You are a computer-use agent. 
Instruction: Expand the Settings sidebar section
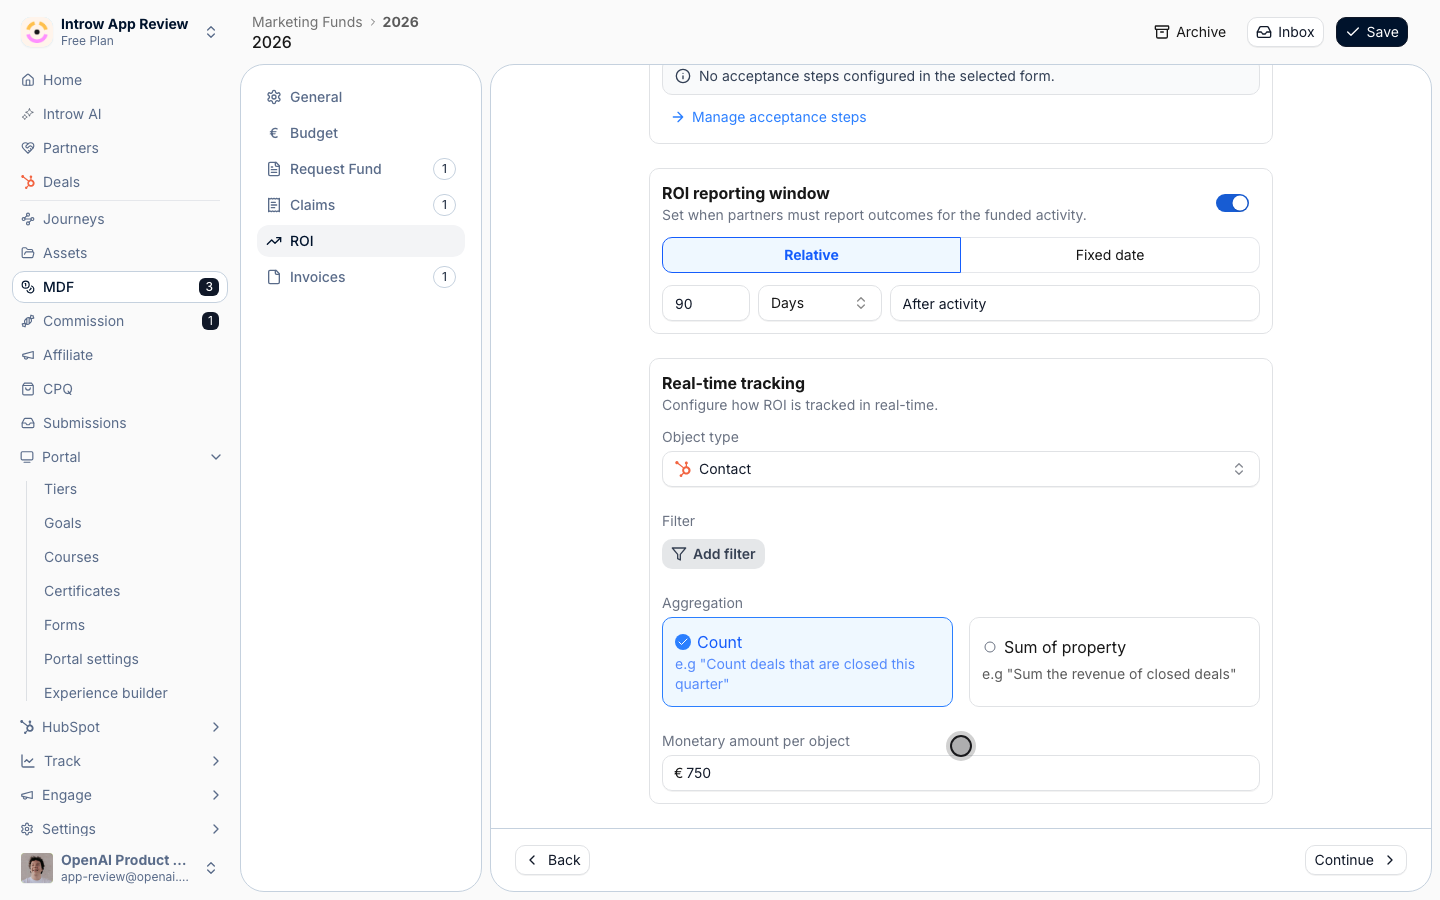(x=216, y=829)
